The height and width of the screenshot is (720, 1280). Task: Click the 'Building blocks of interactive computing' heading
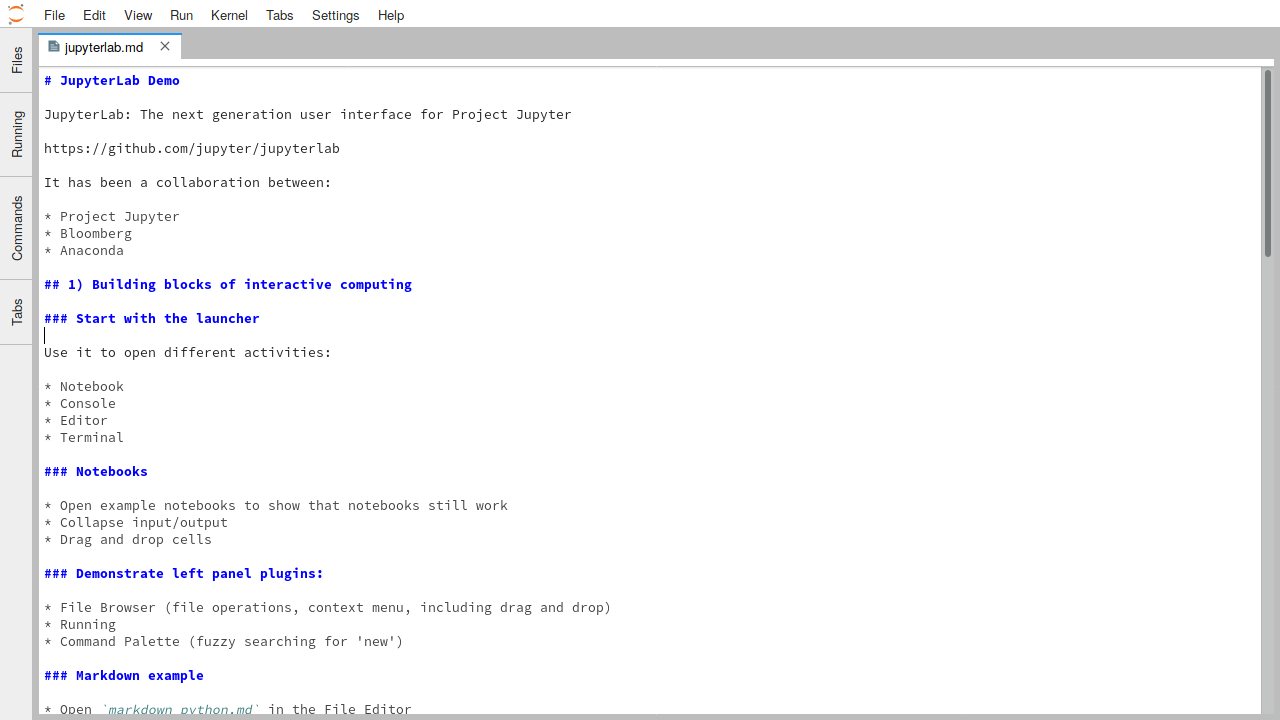pyautogui.click(x=228, y=284)
